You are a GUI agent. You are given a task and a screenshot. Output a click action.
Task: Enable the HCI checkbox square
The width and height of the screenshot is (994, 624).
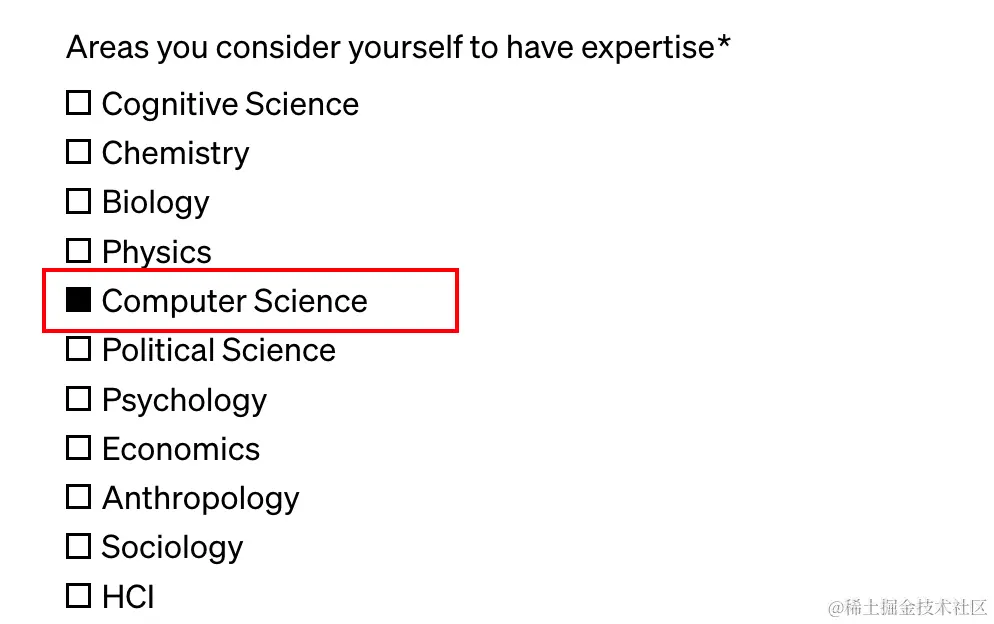coord(79,595)
